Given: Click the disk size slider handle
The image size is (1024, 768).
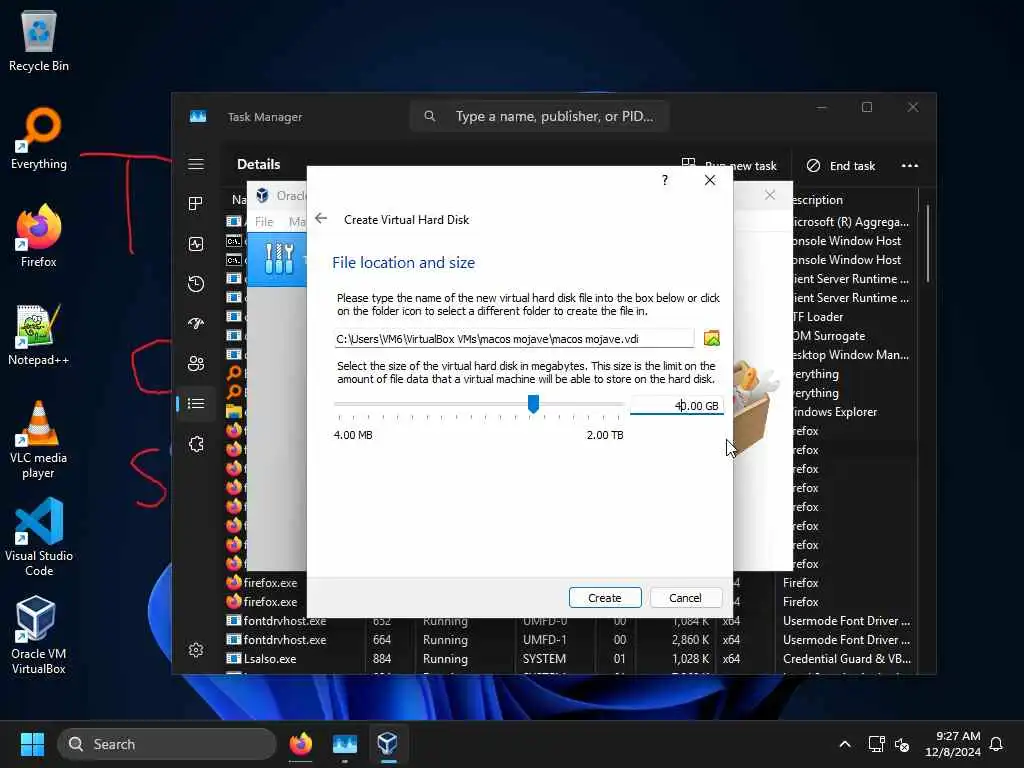Looking at the screenshot, I should pos(534,404).
